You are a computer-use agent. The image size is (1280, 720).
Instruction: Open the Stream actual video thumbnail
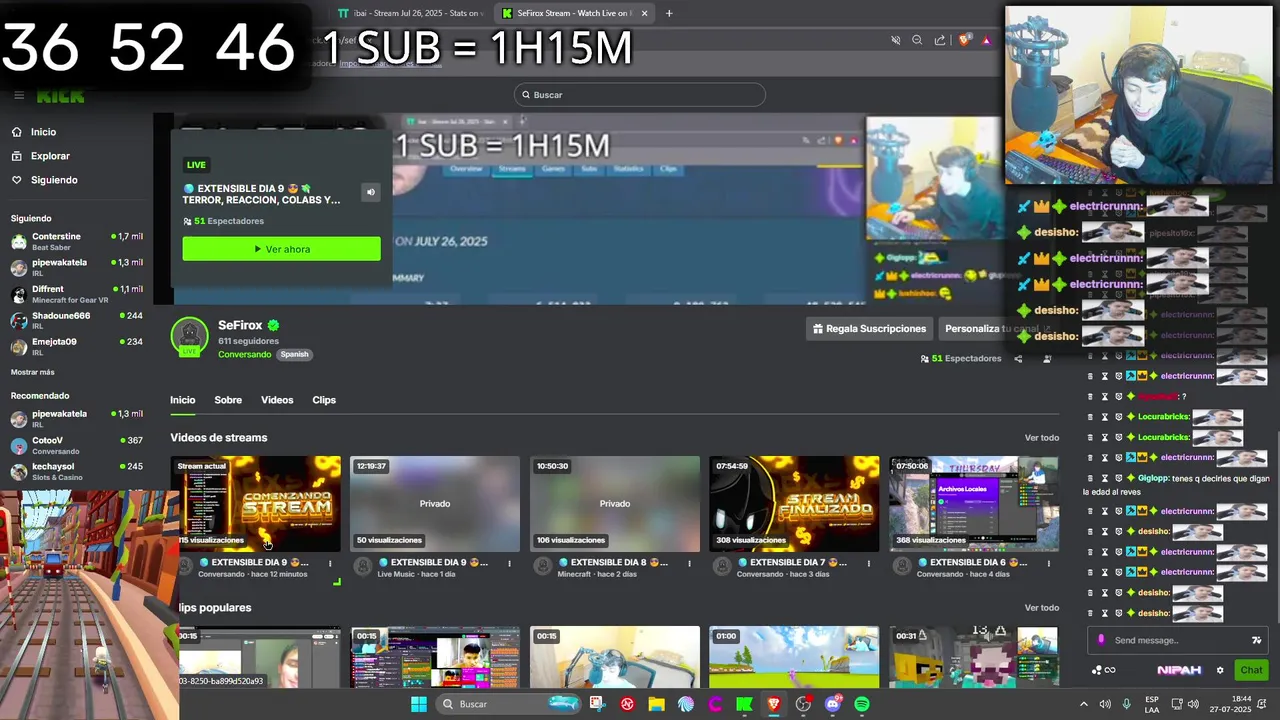256,504
